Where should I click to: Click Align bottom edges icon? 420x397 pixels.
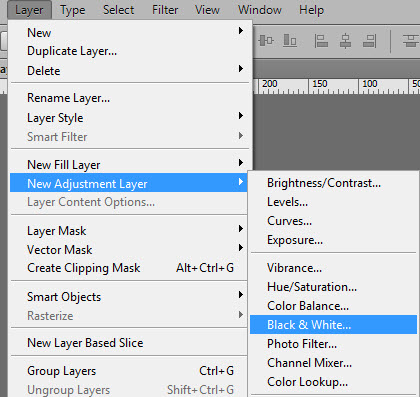290,41
